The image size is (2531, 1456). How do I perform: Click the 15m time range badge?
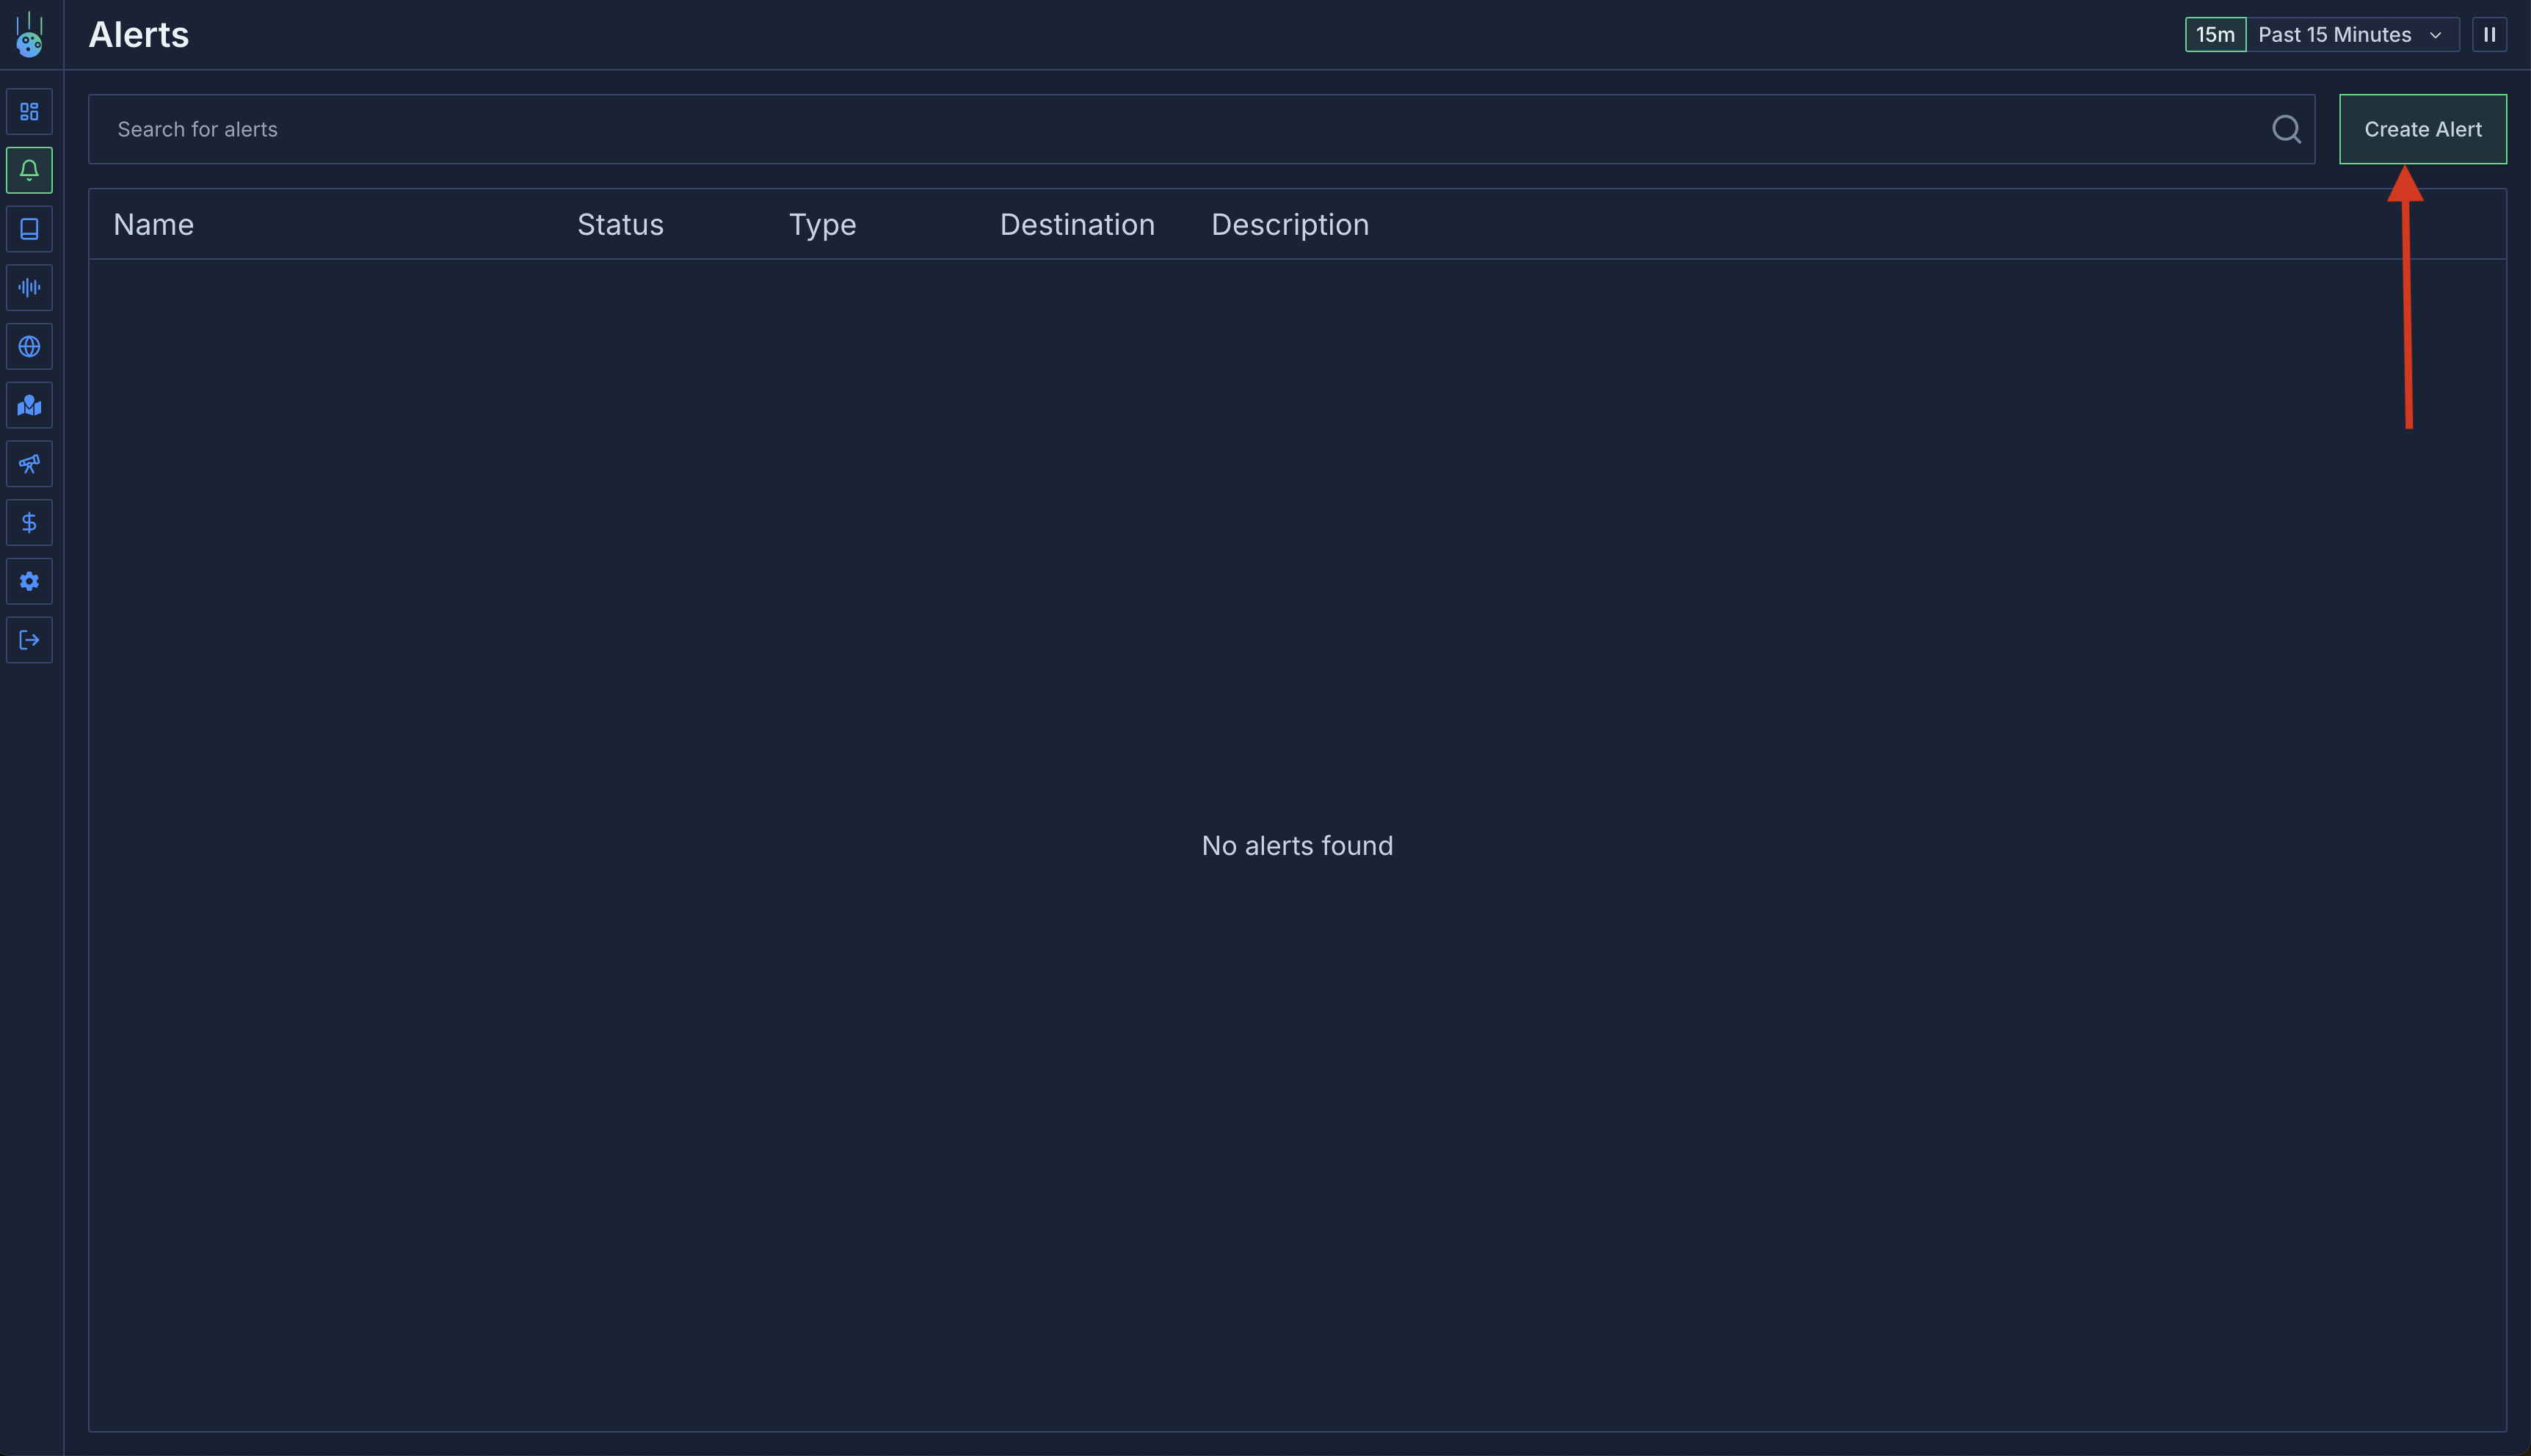(2214, 35)
